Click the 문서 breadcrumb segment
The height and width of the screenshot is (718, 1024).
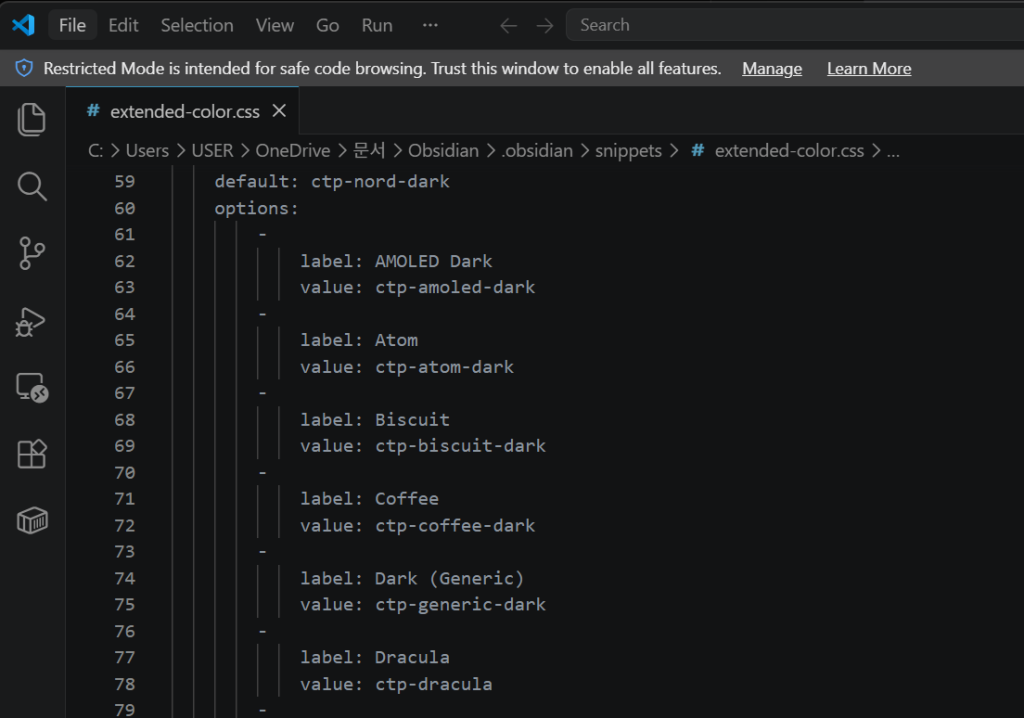[369, 151]
